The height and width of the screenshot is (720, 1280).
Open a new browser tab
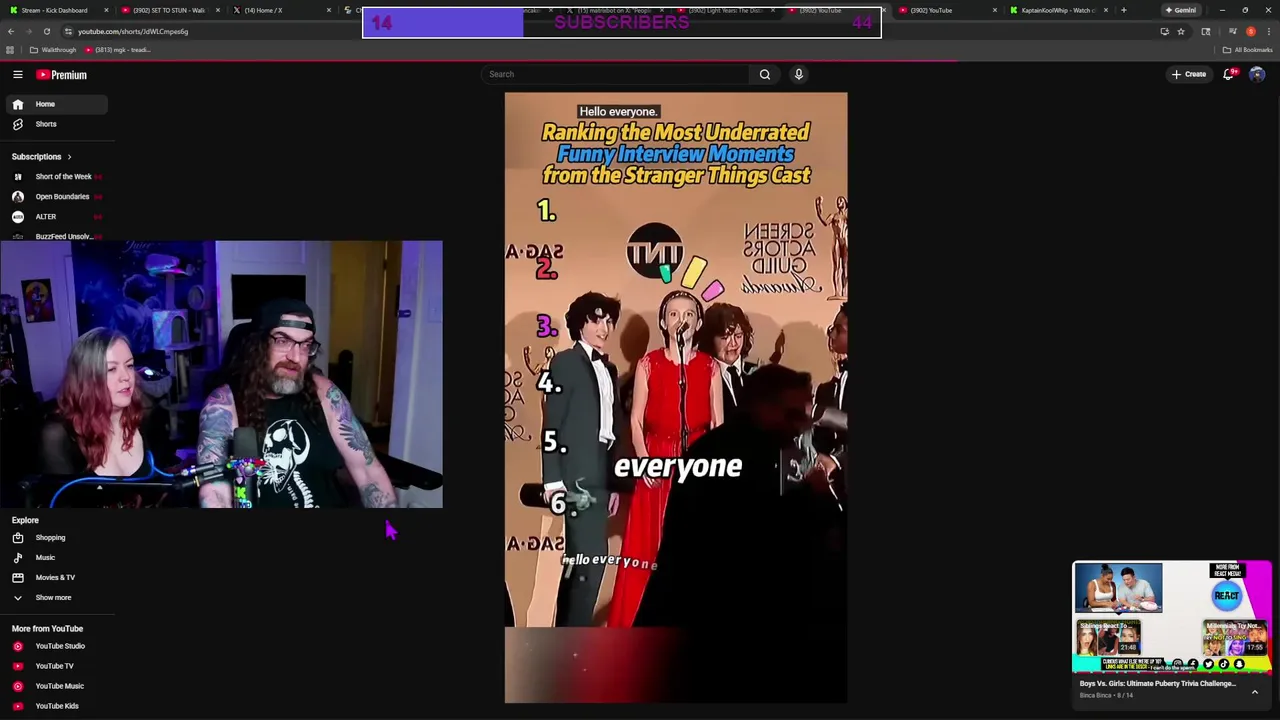coord(1124,10)
